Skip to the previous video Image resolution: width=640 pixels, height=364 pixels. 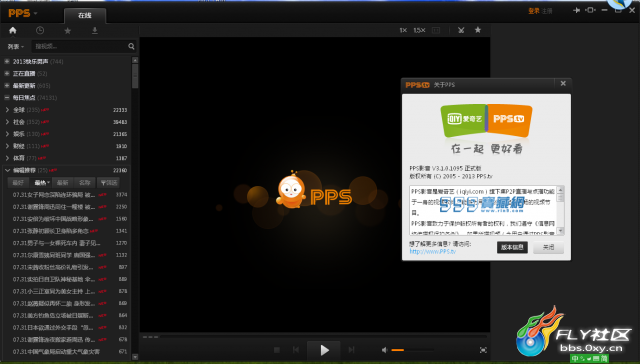coord(296,350)
